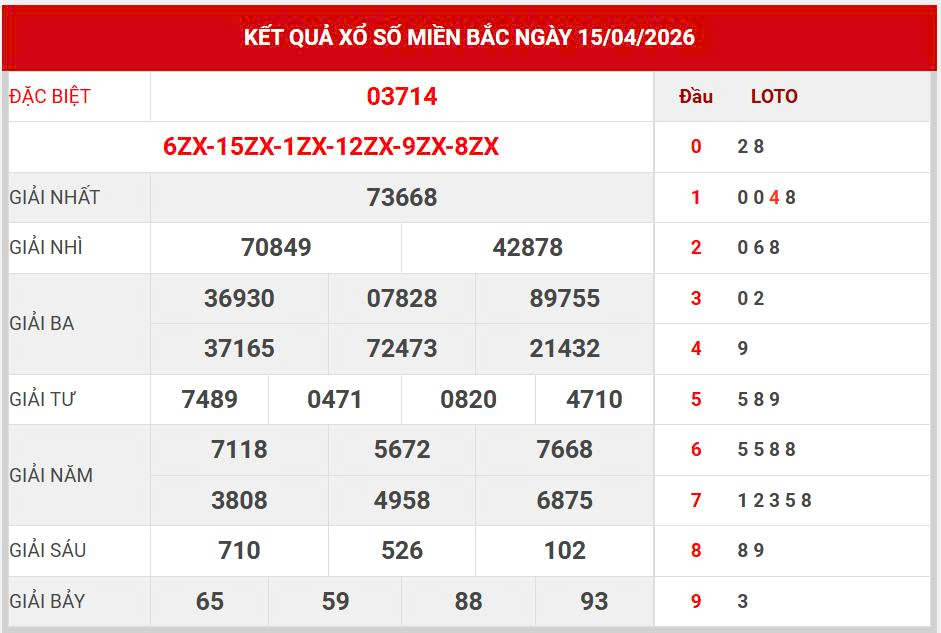Click the special prize number 03714
The width and height of the screenshot is (941, 633).
coord(402,97)
